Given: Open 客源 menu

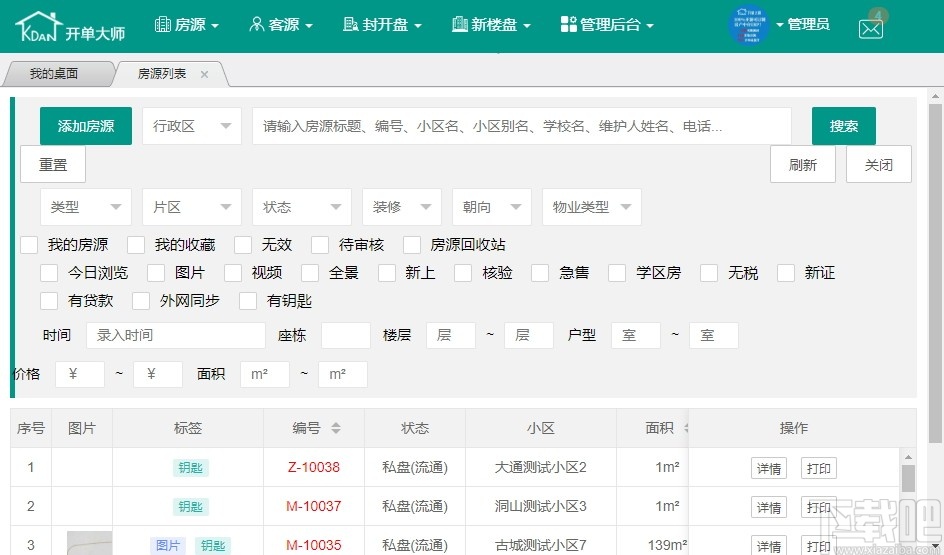Looking at the screenshot, I should coord(281,25).
